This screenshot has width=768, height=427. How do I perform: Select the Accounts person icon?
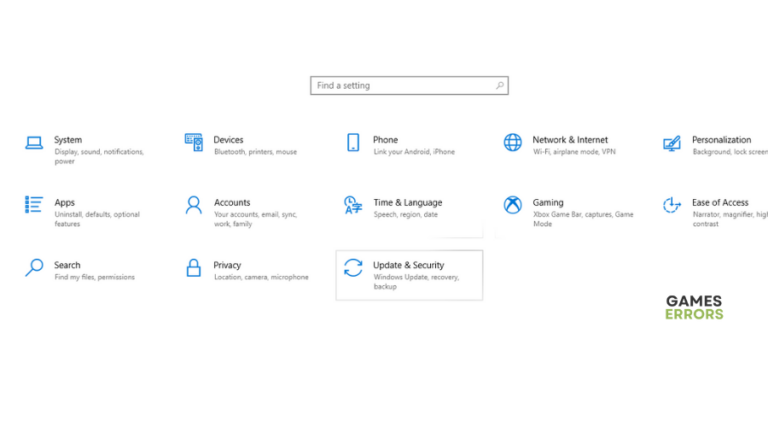click(193, 205)
